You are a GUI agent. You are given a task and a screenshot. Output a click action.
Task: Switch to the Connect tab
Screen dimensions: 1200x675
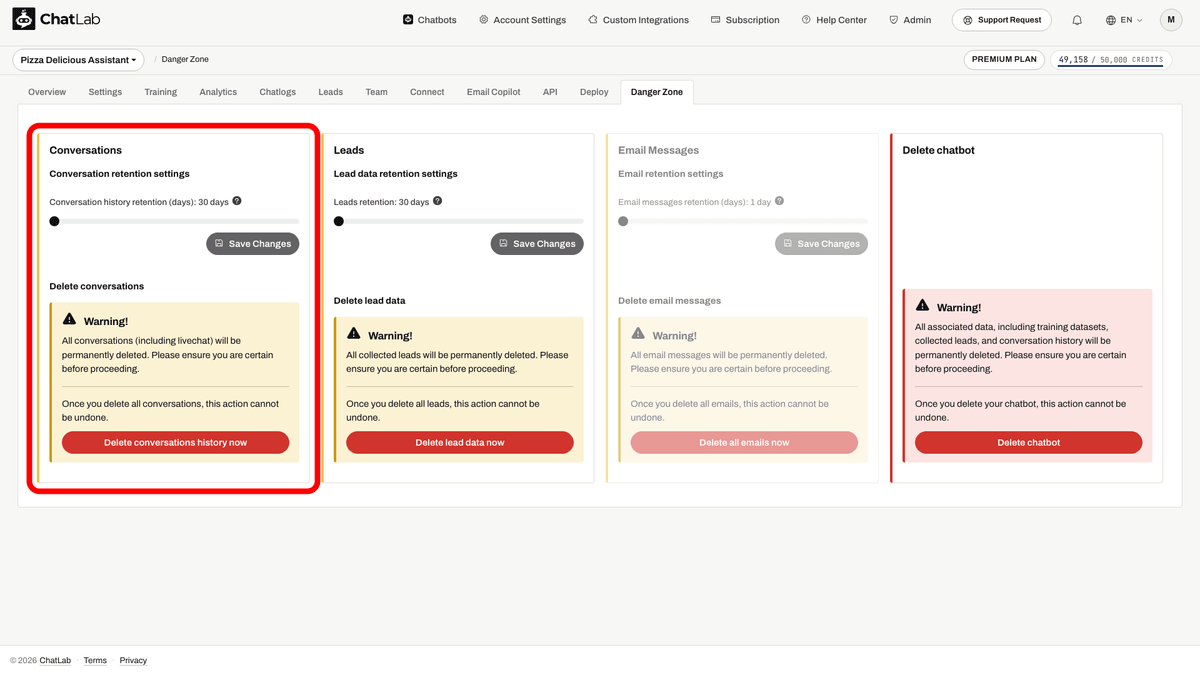[x=427, y=92]
